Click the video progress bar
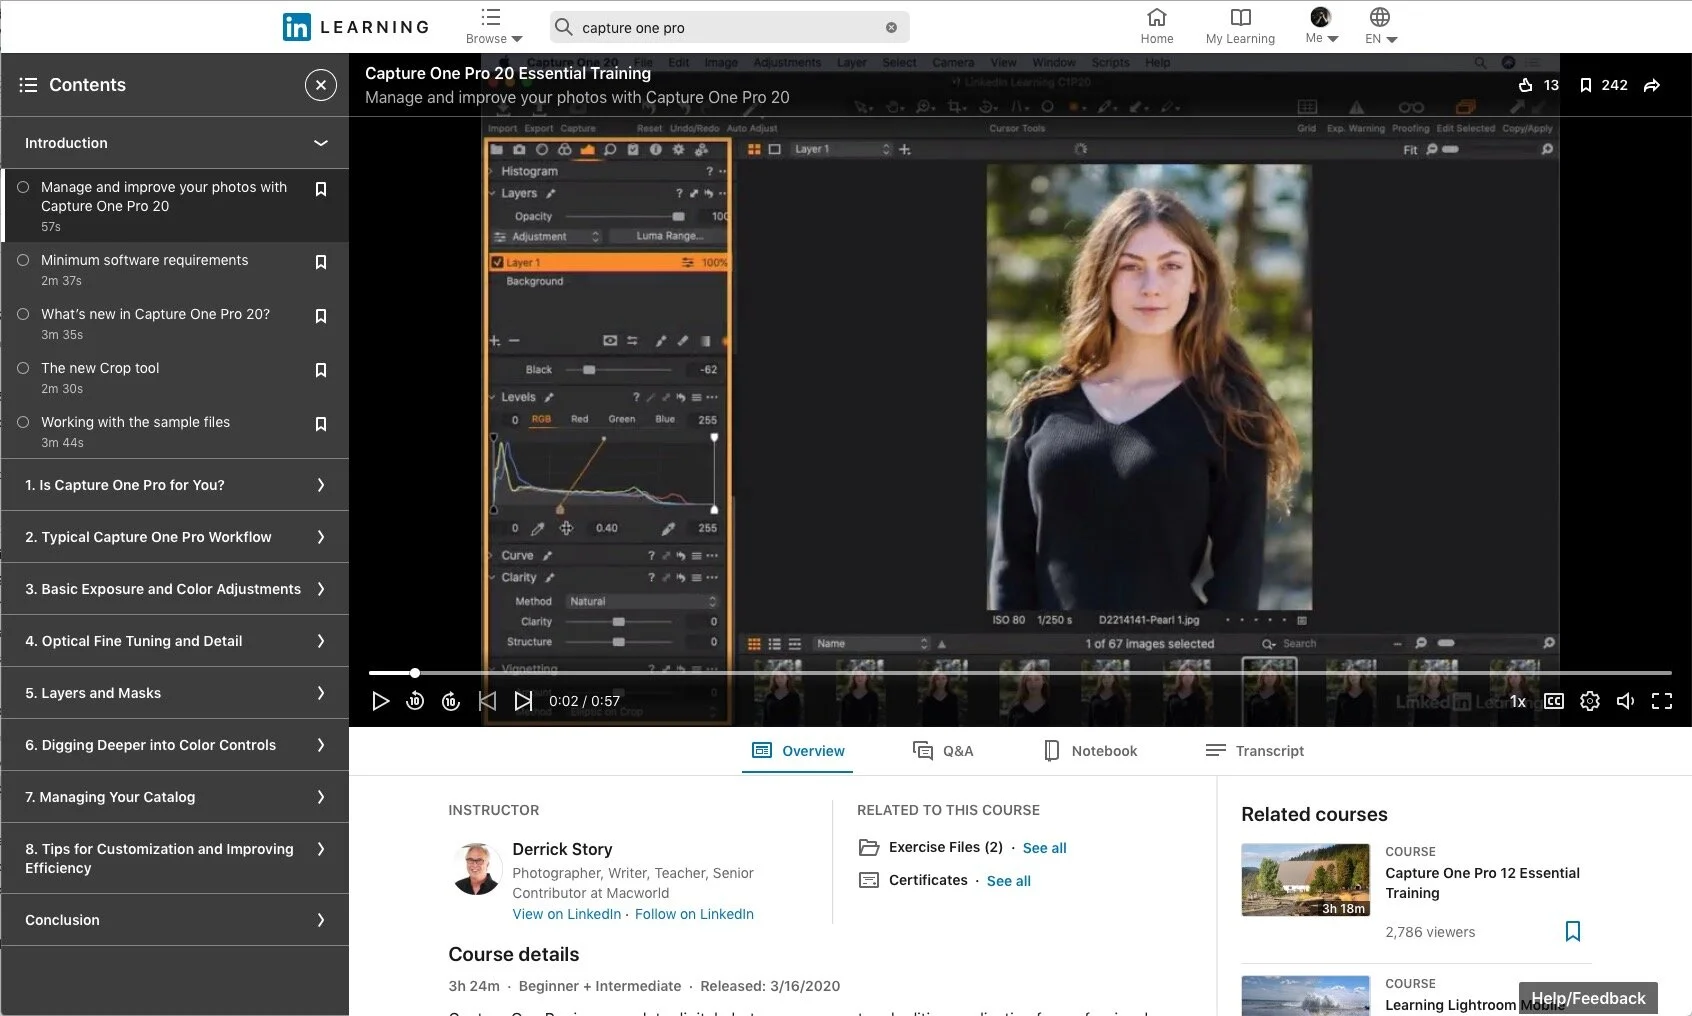 point(1020,673)
